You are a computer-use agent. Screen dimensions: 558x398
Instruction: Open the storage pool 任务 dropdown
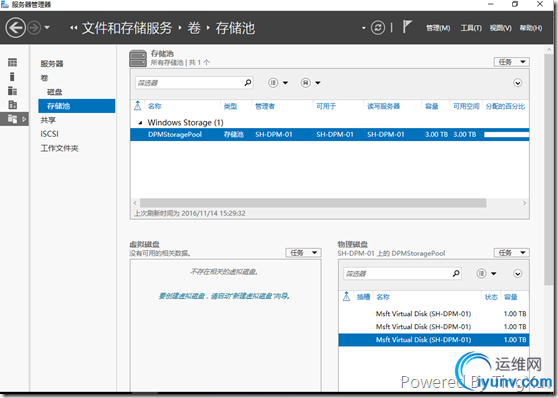[512, 62]
